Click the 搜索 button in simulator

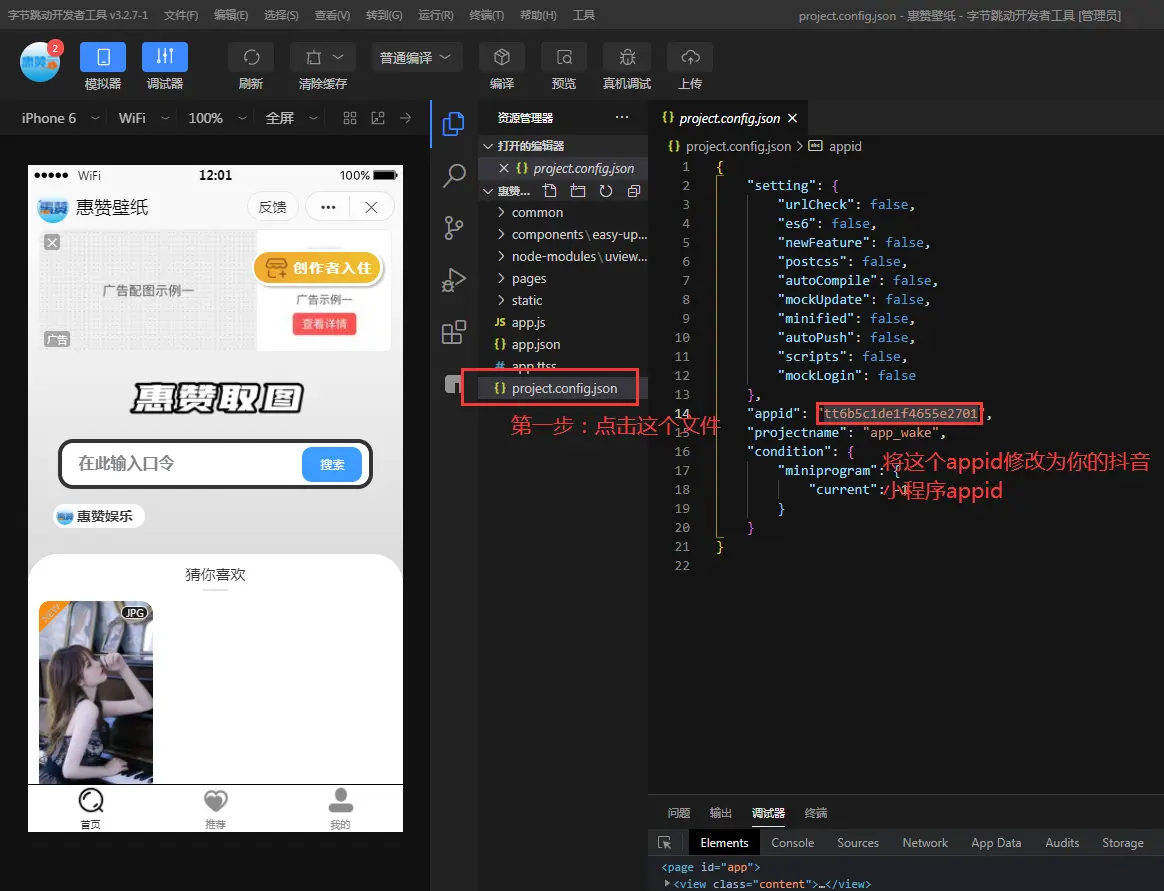point(332,464)
